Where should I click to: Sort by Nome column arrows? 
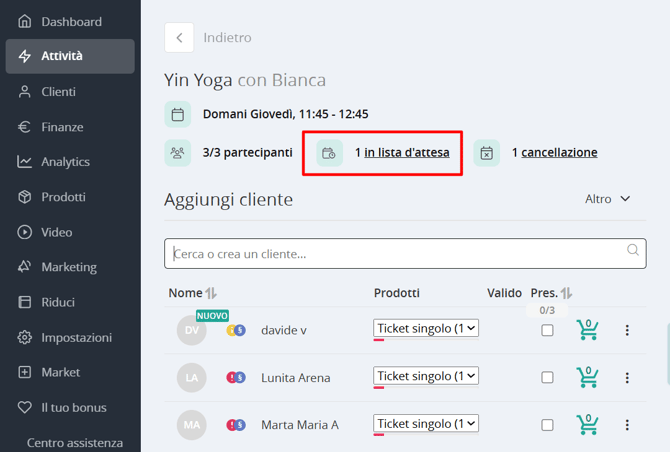point(211,293)
